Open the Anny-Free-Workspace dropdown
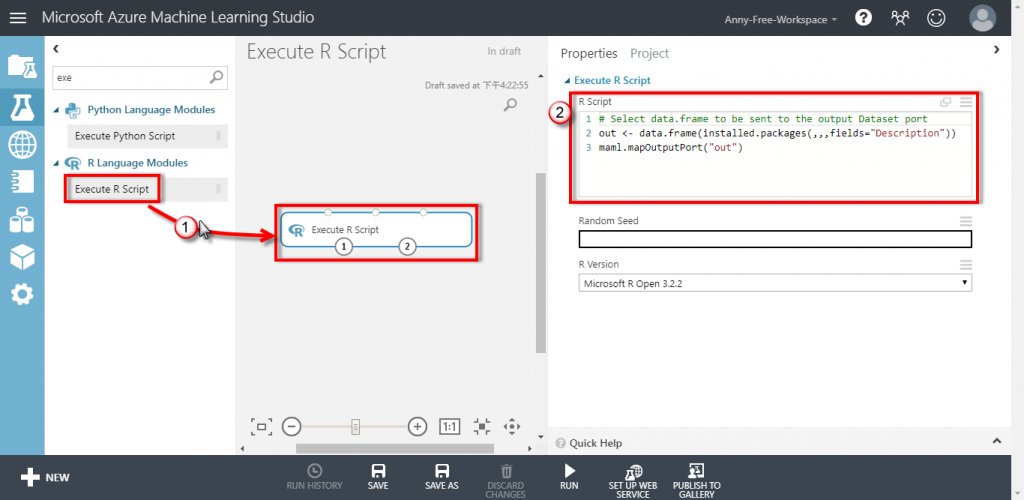The image size is (1024, 500). pyautogui.click(x=781, y=20)
